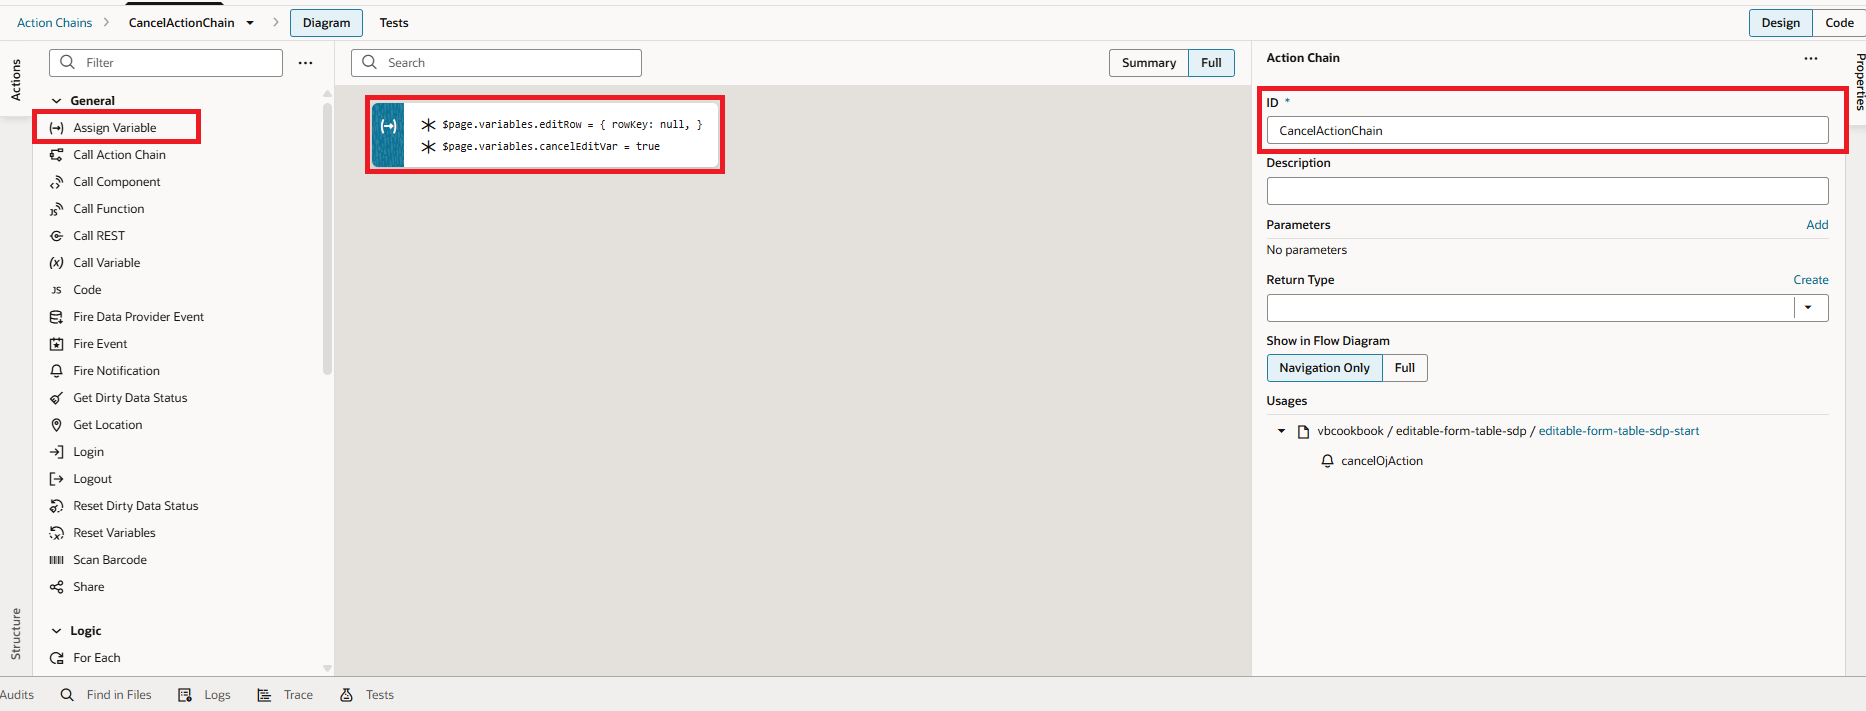
Task: Set flow diagram to Navigation Only
Action: 1323,368
